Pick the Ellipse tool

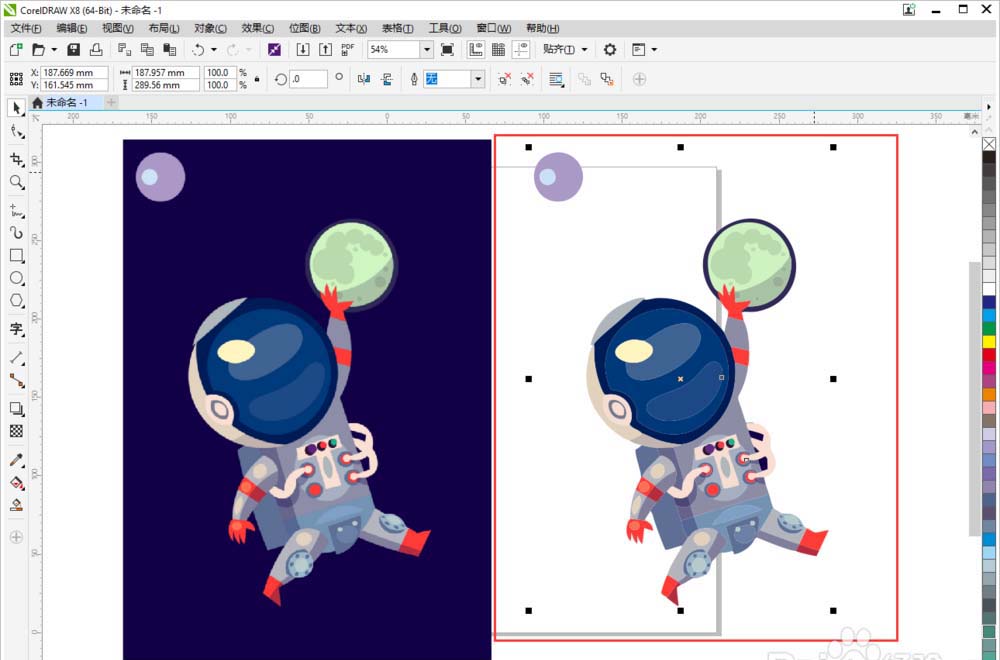pos(16,278)
